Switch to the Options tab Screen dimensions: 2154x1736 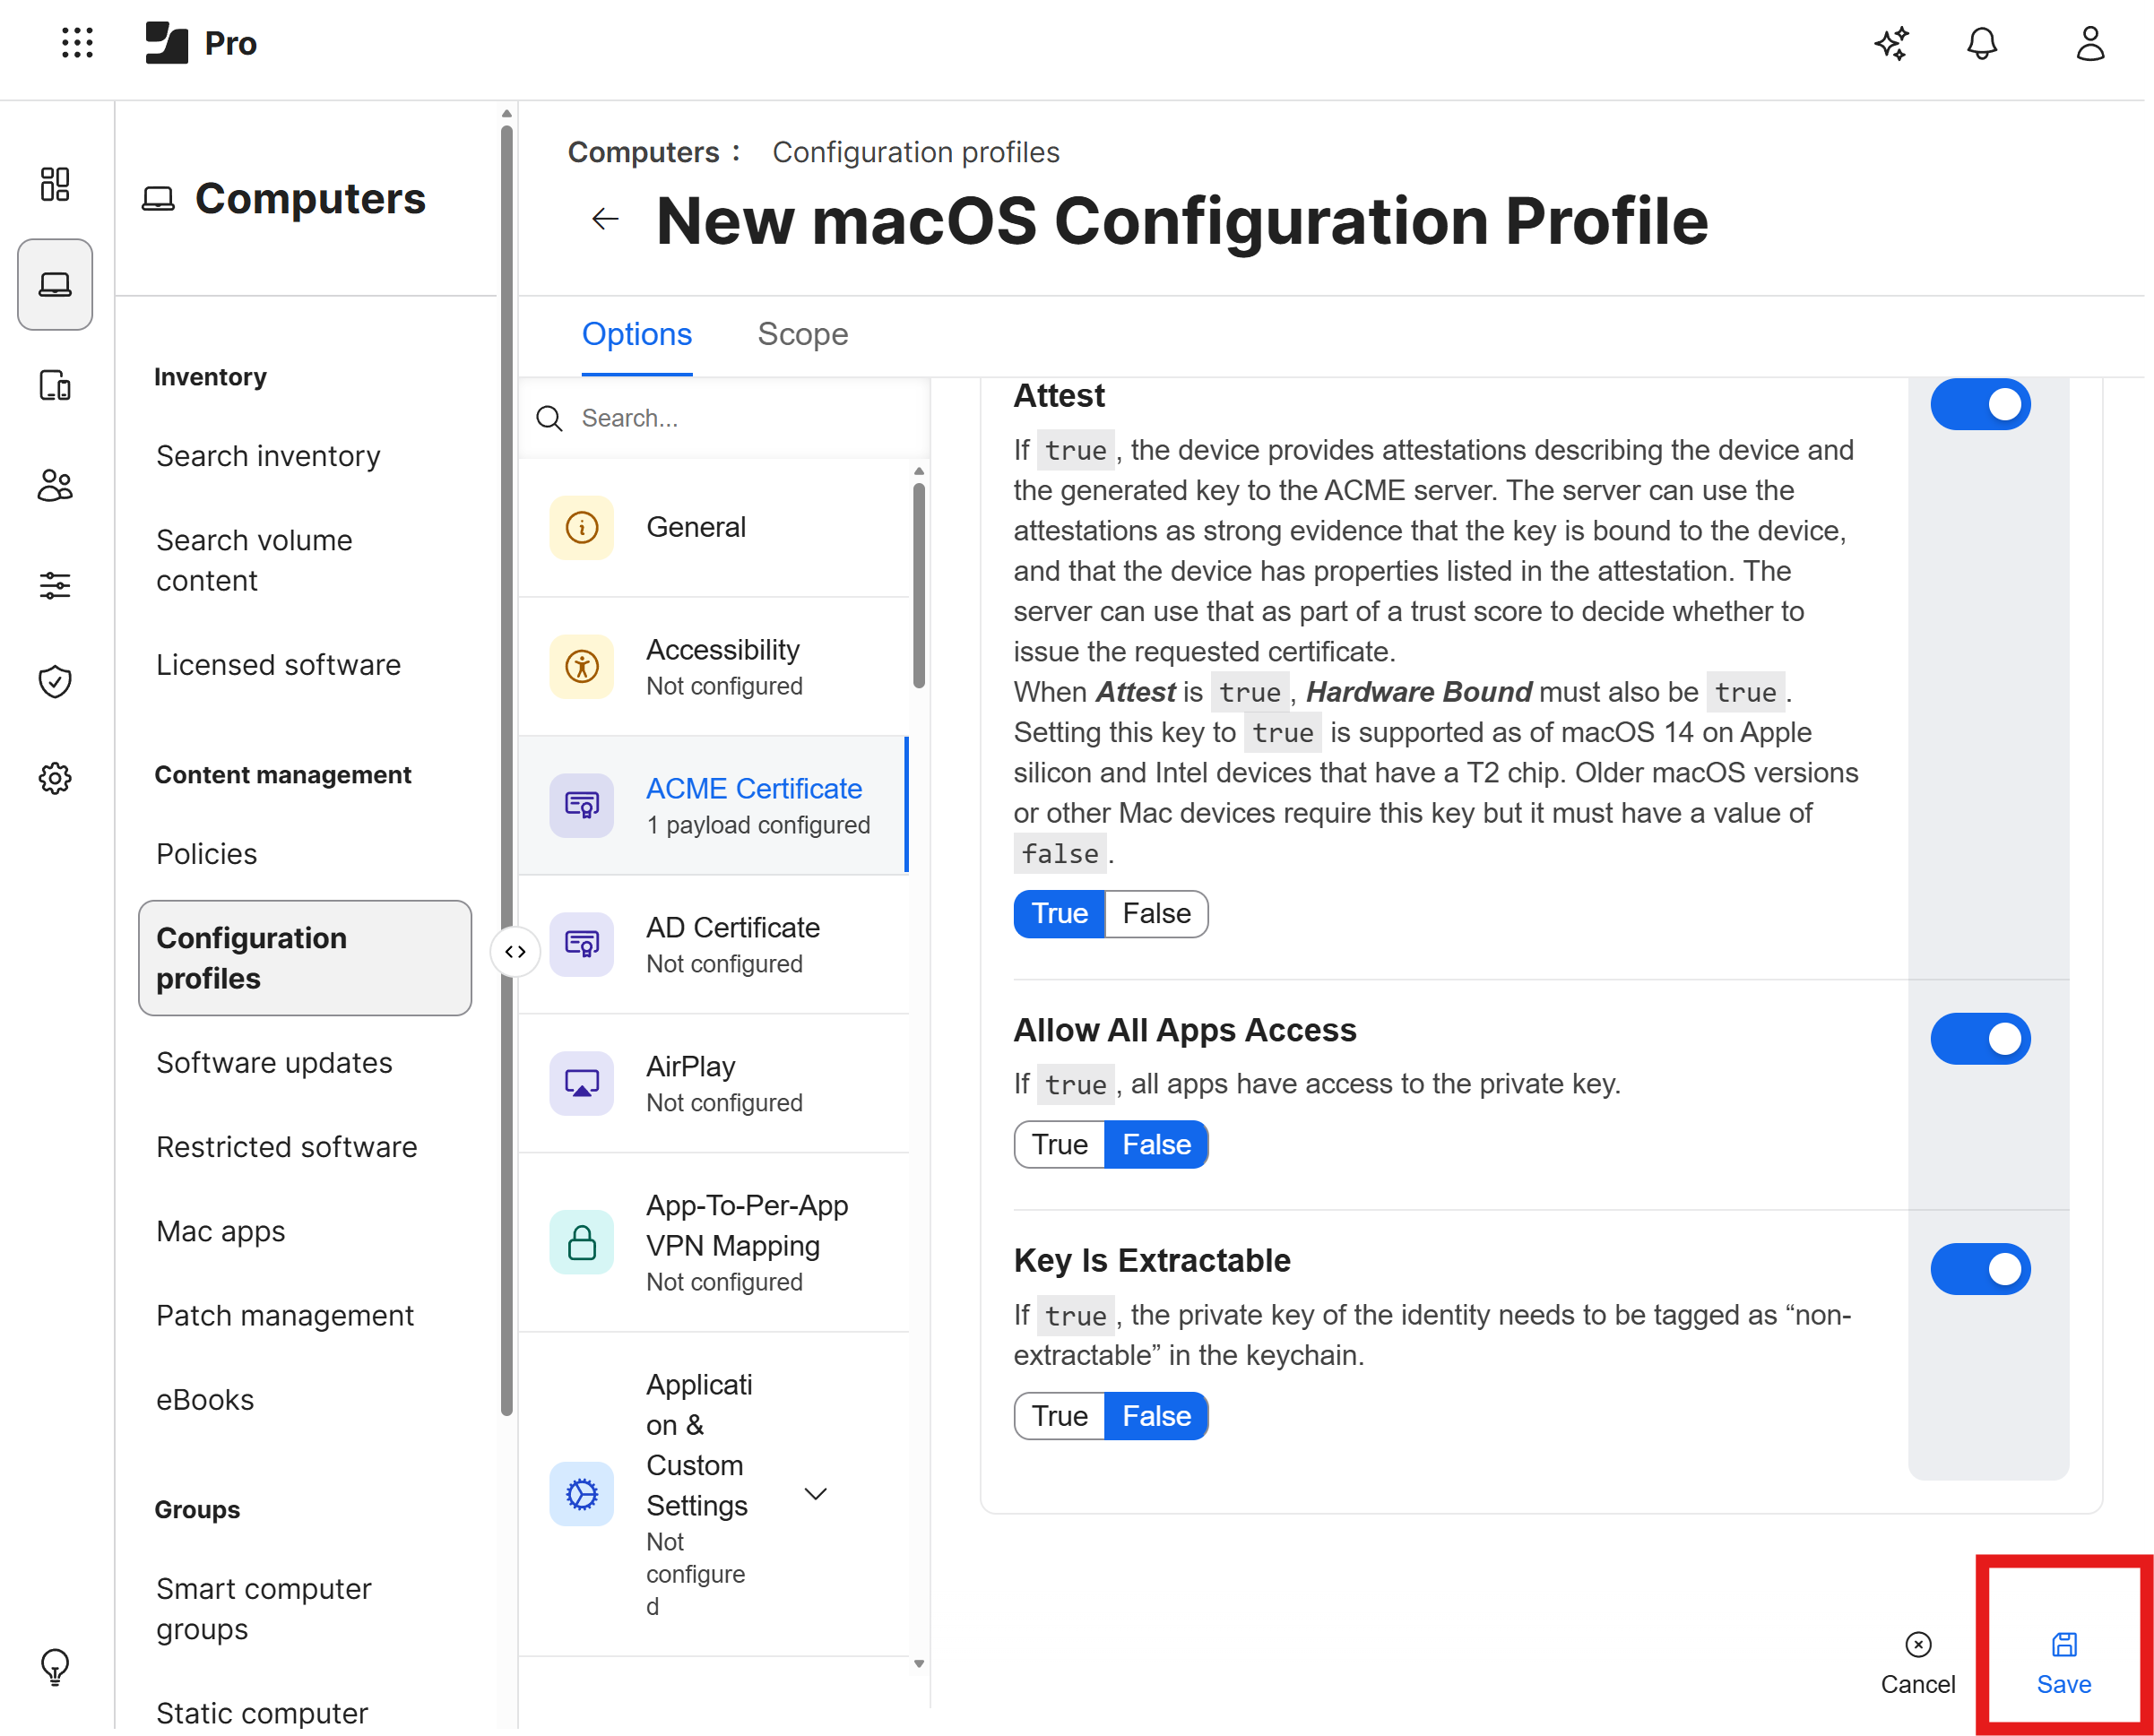(x=637, y=334)
